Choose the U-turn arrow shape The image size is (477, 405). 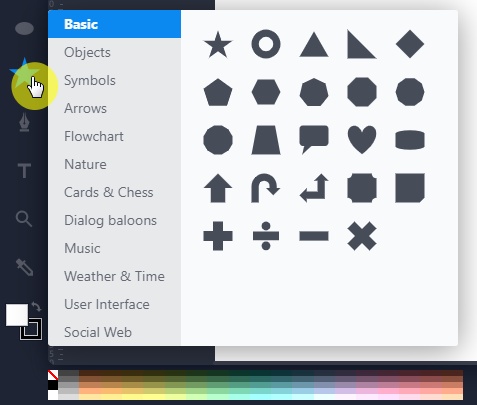click(x=265, y=188)
